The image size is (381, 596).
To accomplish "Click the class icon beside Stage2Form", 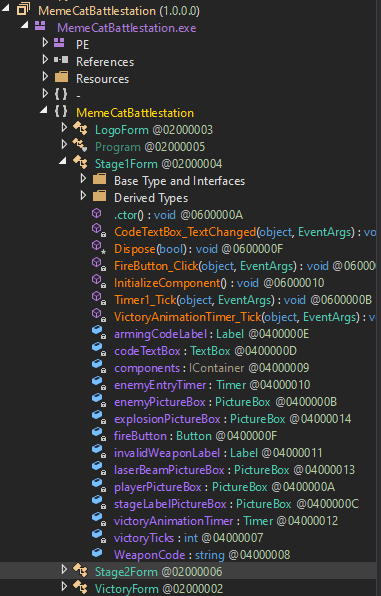I will pos(80,570).
